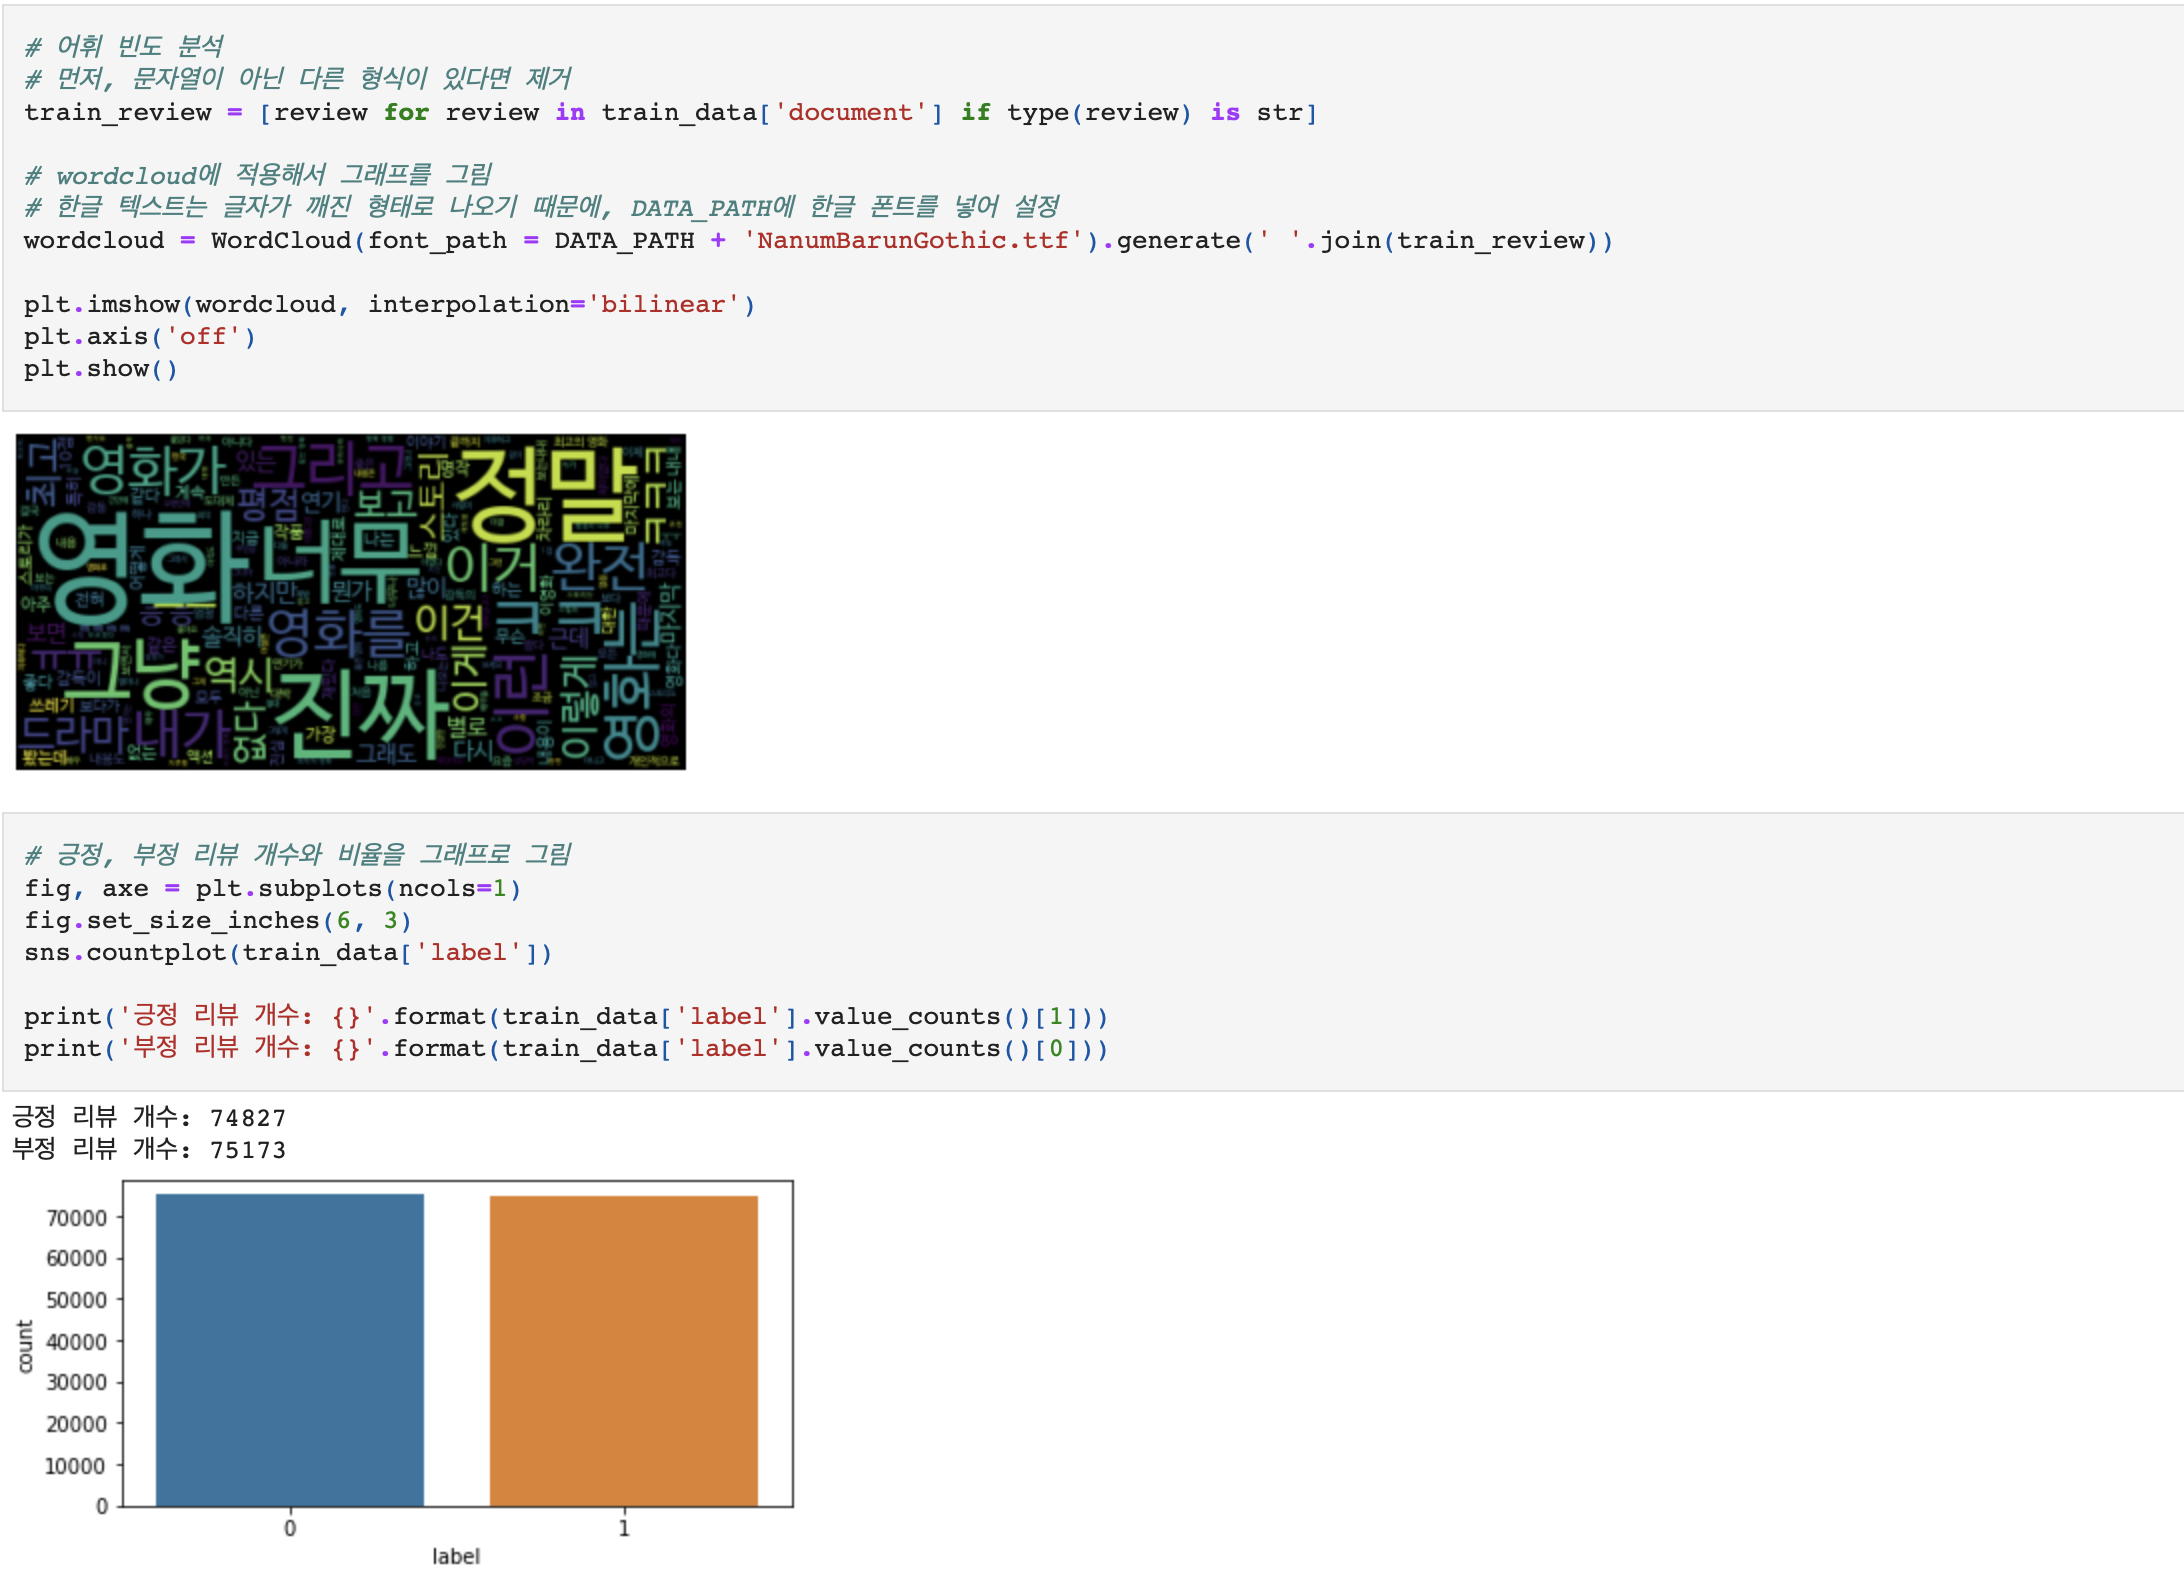Click the 'label' x-axis title
The height and width of the screenshot is (1578, 2184).
point(456,1556)
